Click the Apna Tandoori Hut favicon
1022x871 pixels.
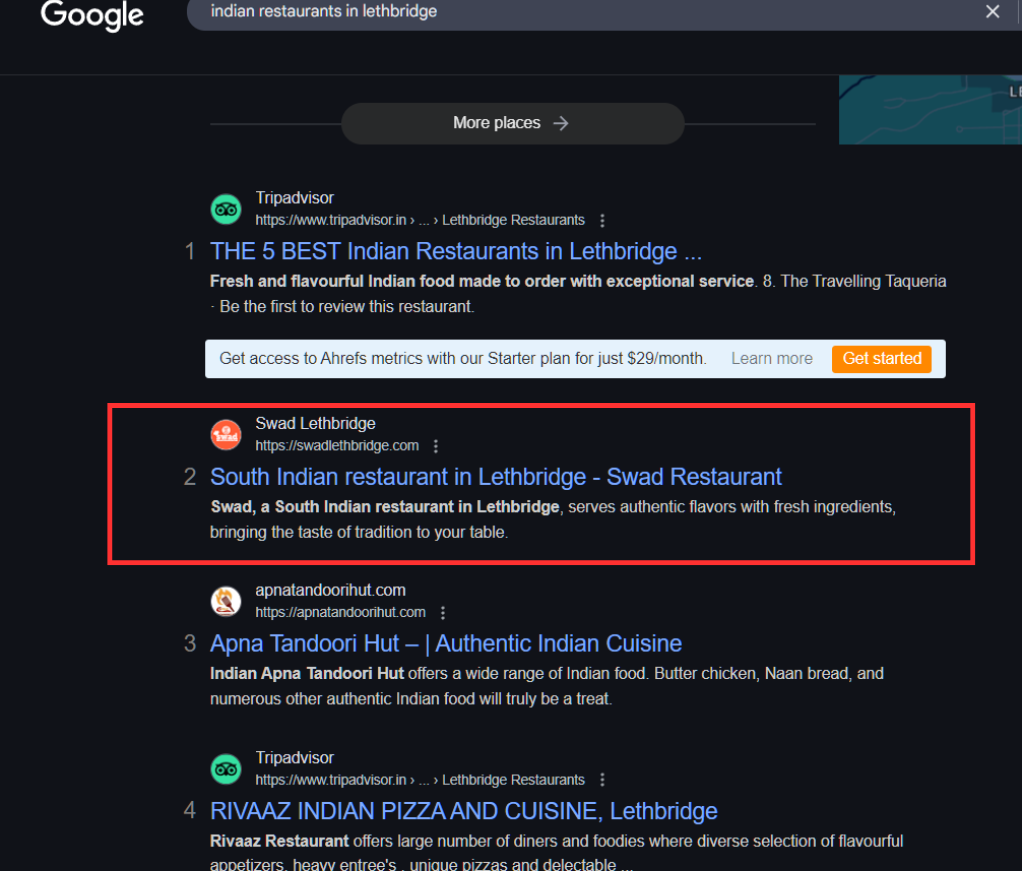(226, 601)
